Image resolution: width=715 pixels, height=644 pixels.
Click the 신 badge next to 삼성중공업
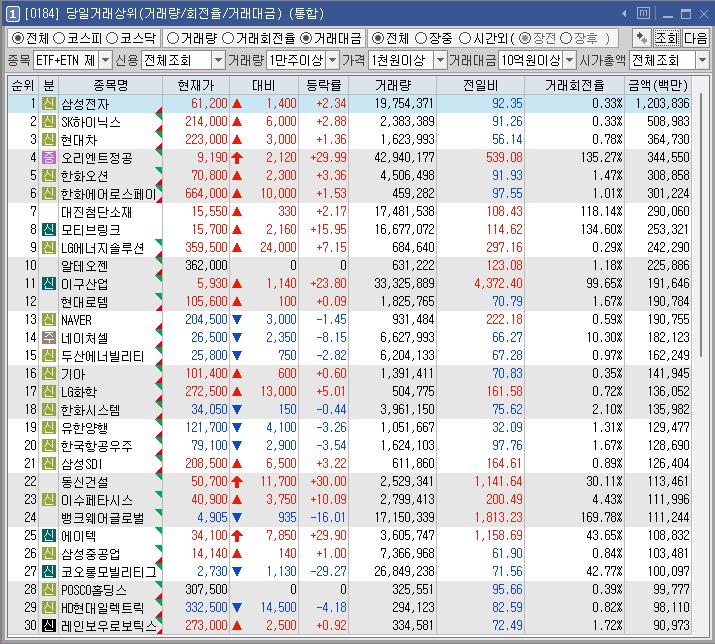[49, 553]
